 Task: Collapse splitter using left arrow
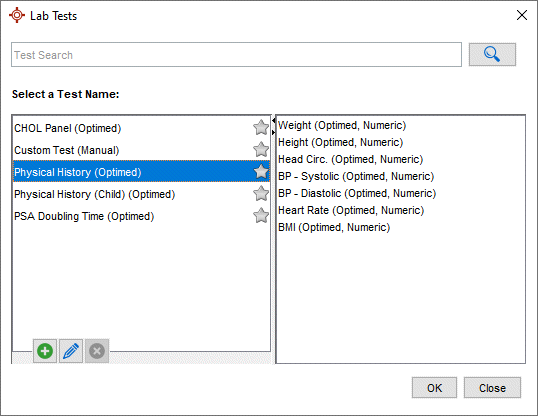pyautogui.click(x=273, y=120)
